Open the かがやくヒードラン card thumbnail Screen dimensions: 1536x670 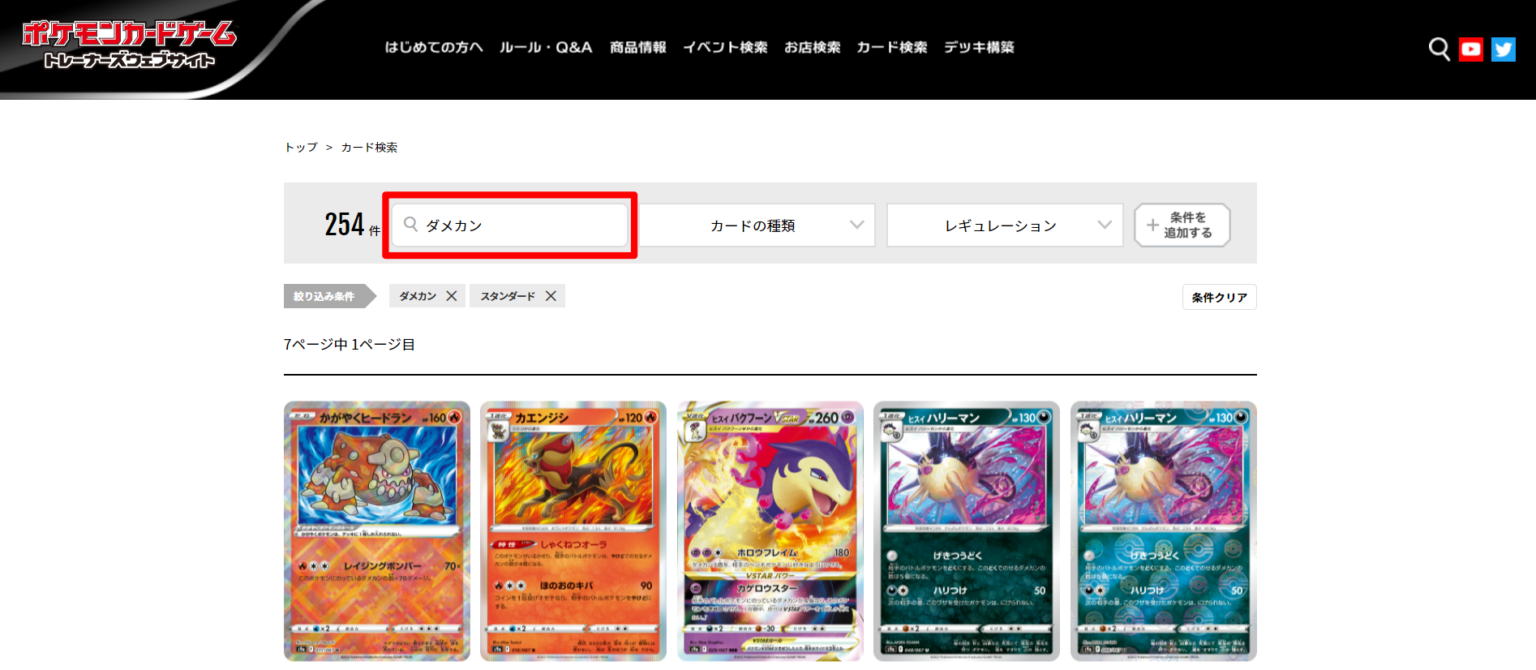(377, 531)
